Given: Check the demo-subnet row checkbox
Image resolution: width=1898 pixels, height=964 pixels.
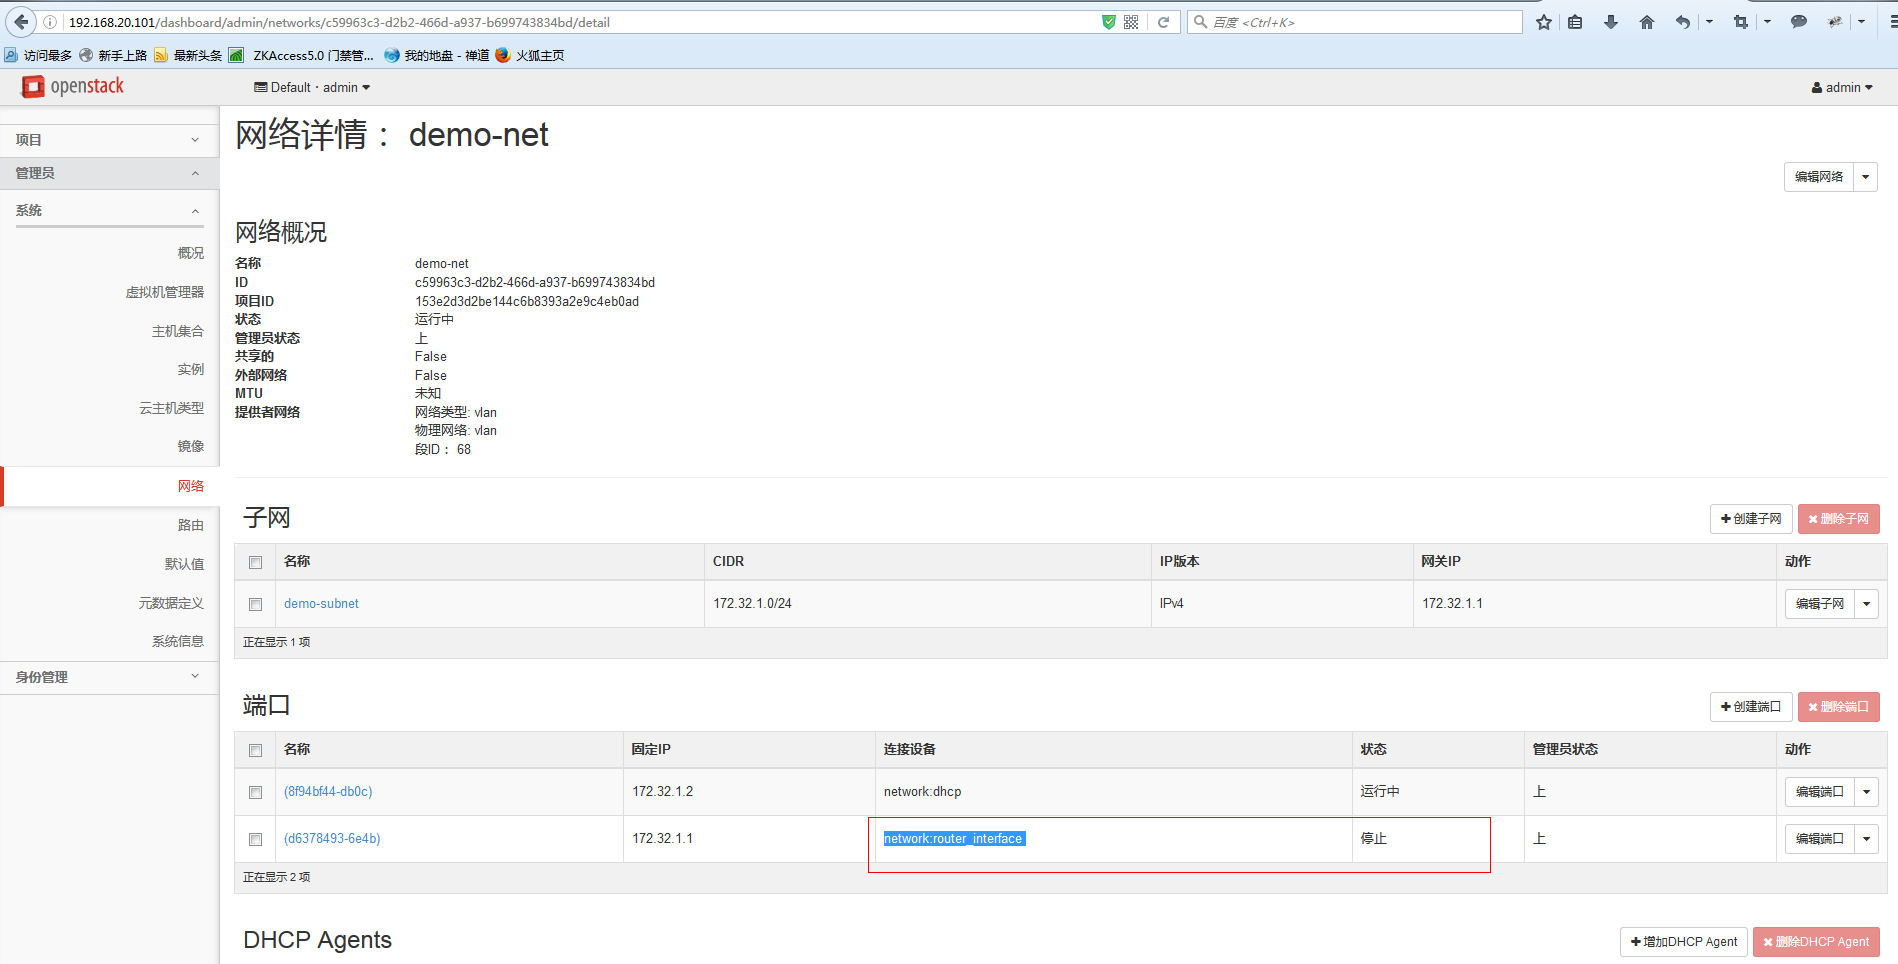Looking at the screenshot, I should point(256,605).
